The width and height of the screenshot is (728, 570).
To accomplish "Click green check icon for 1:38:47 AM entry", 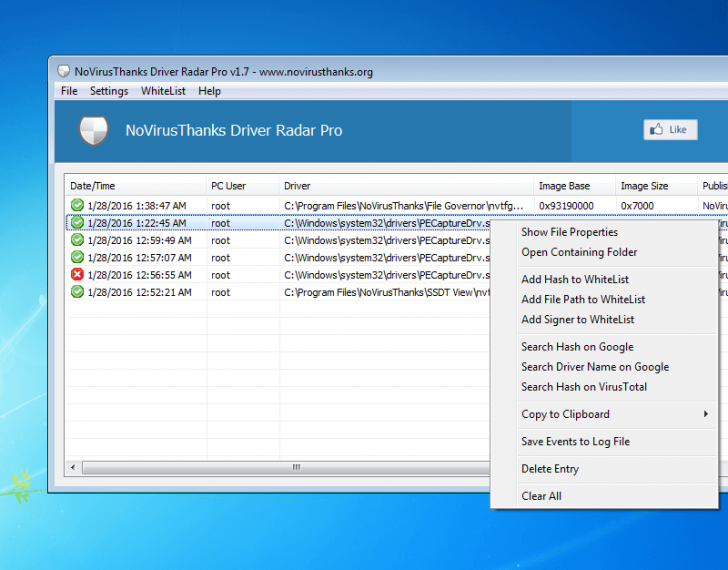I will point(77,205).
